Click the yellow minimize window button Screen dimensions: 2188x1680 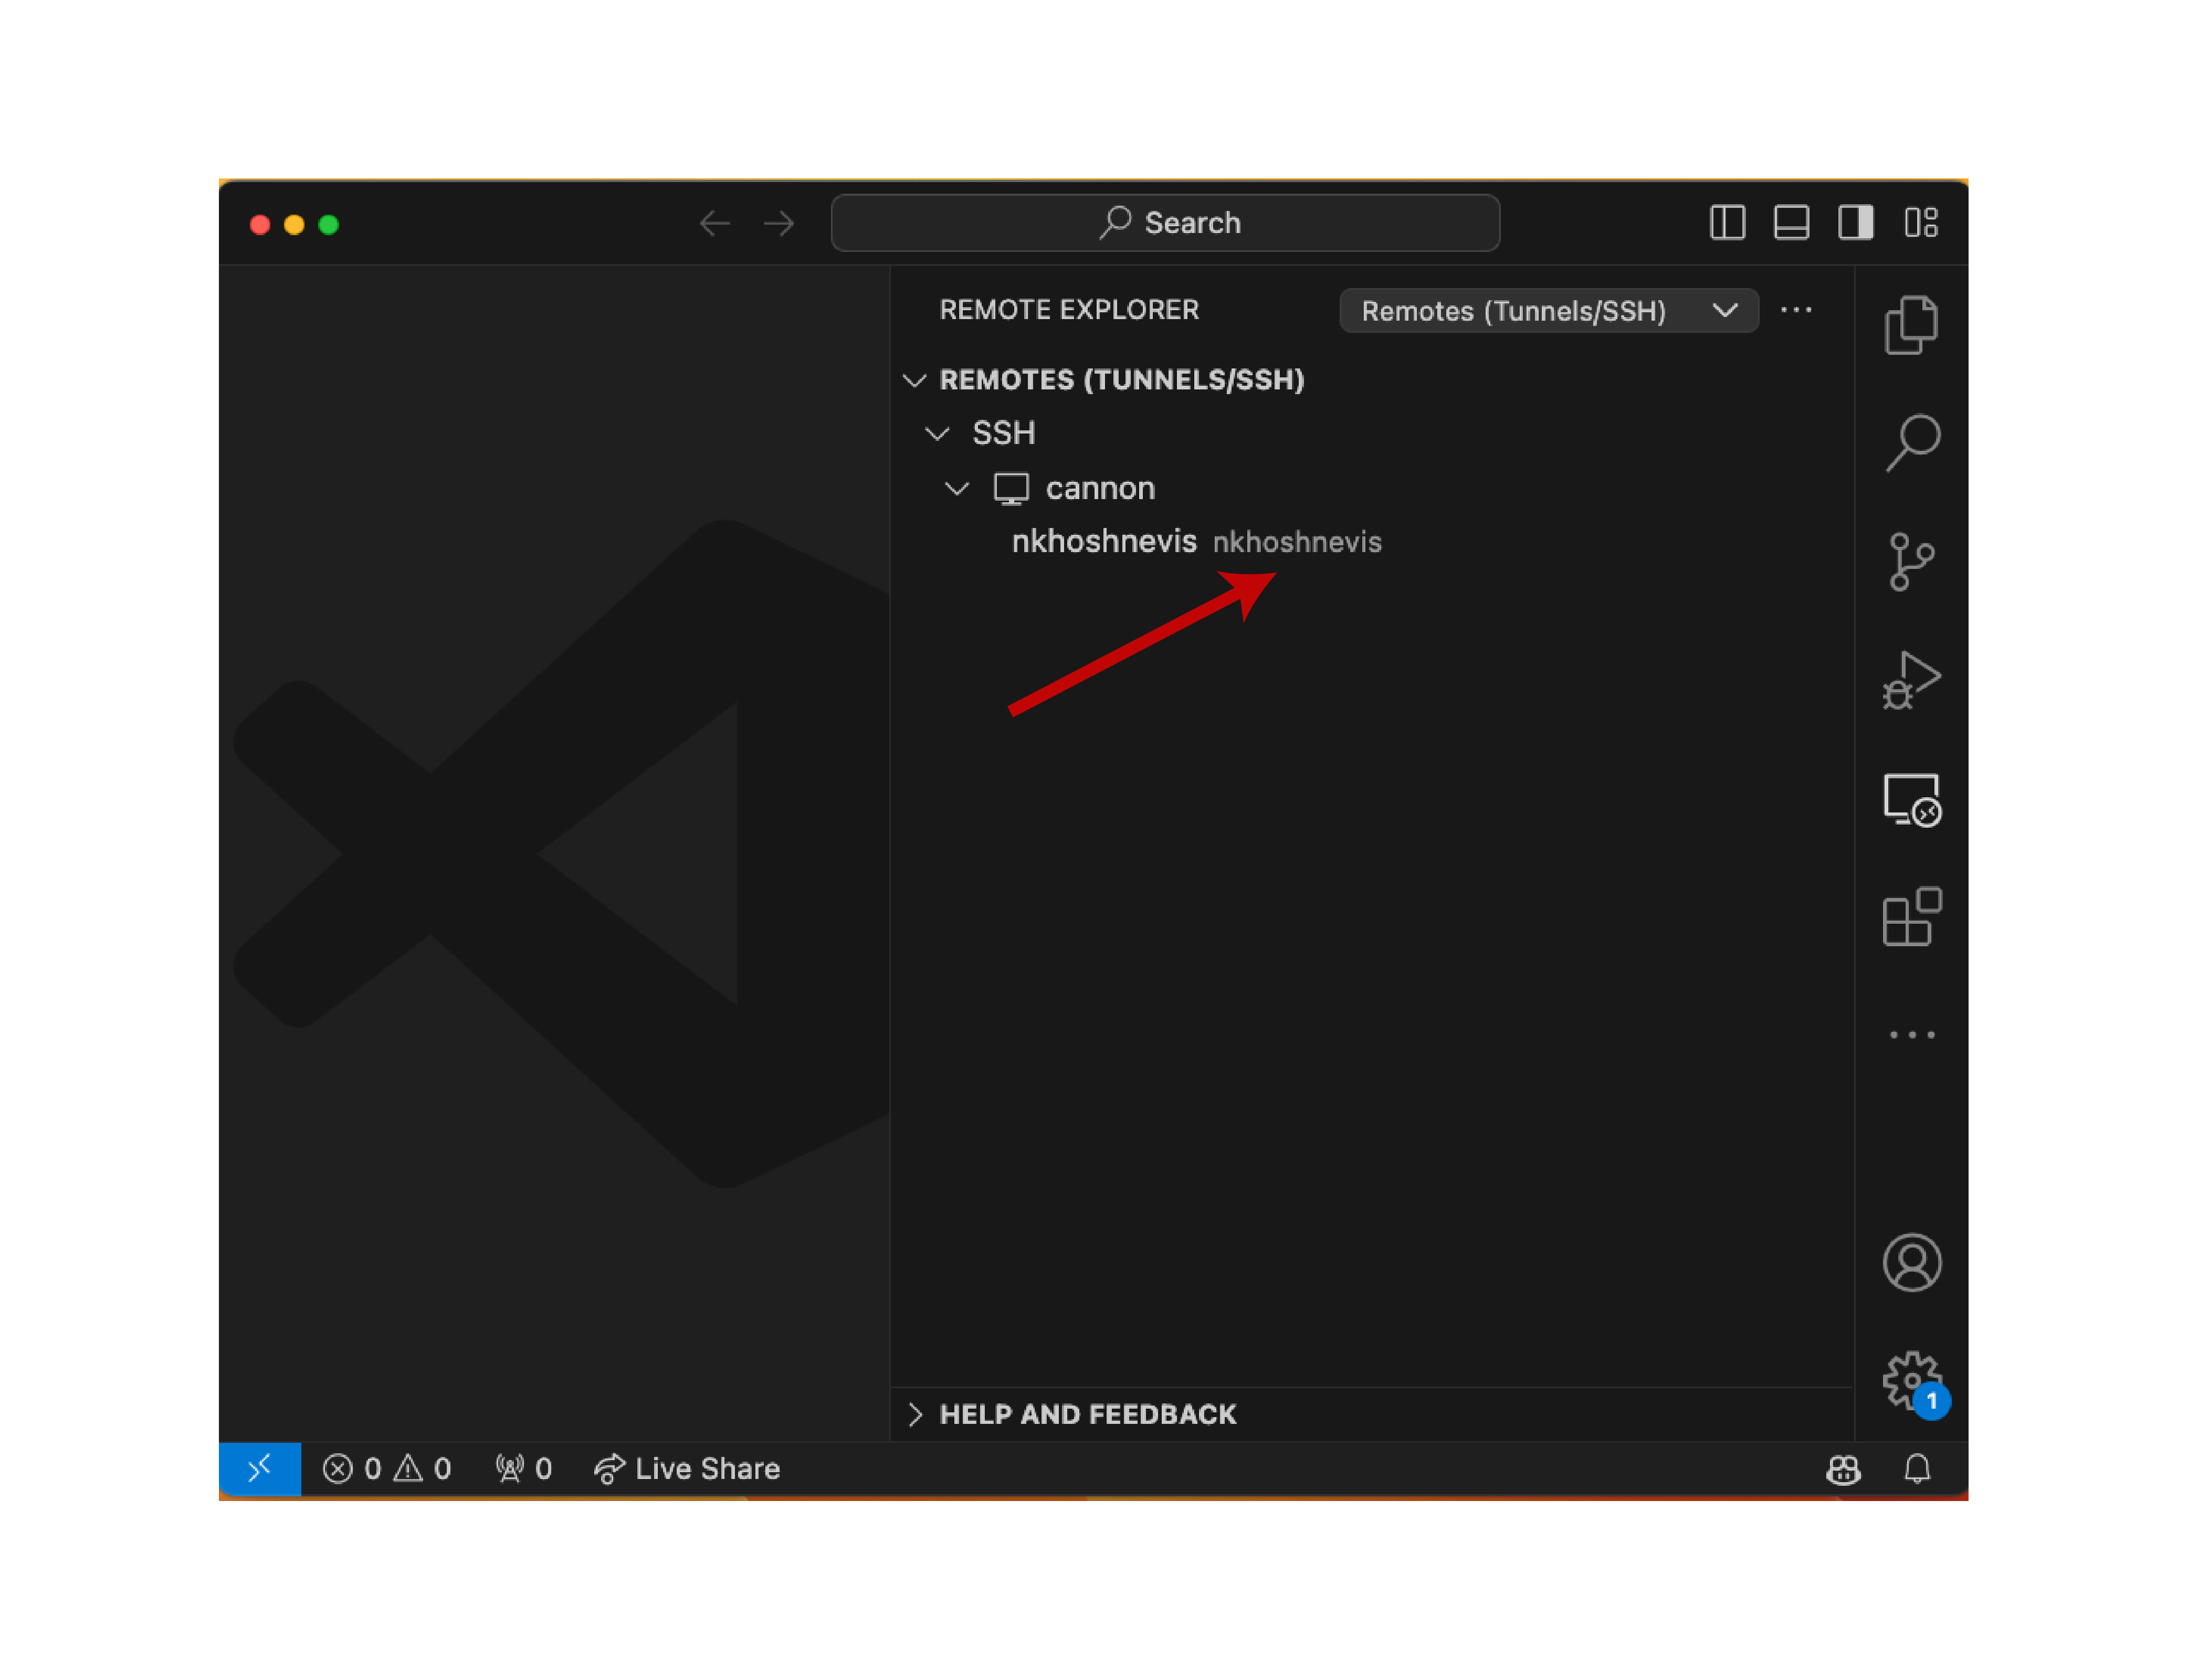(x=294, y=225)
